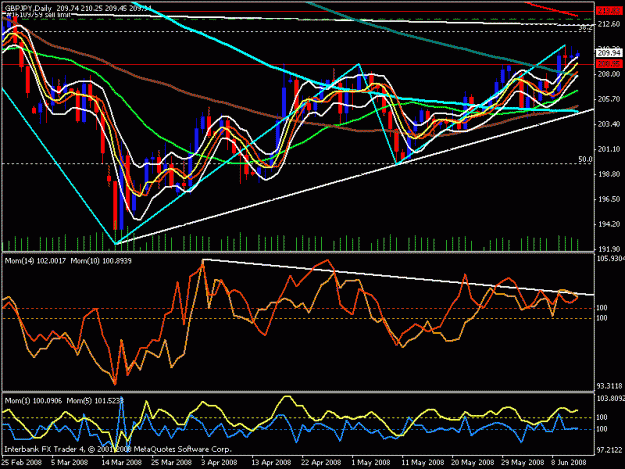Viewport: 625px width, 469px height.
Task: Click the 196.50 price scale label
Action: coord(609,199)
